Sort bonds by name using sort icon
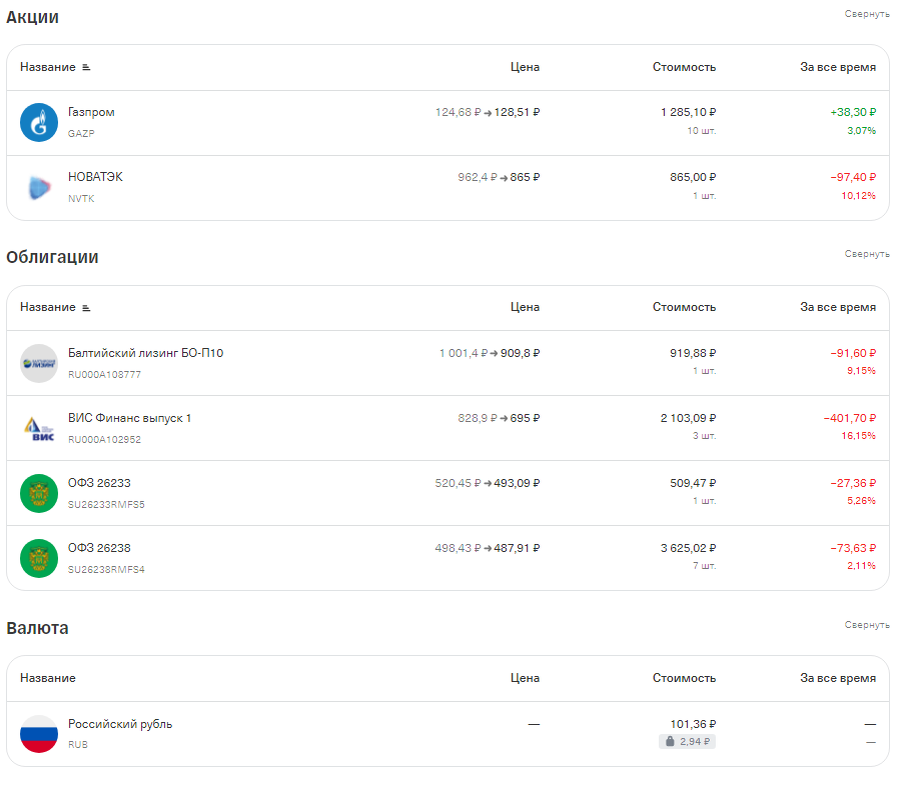Screen dimensions: 899x810 [86, 308]
